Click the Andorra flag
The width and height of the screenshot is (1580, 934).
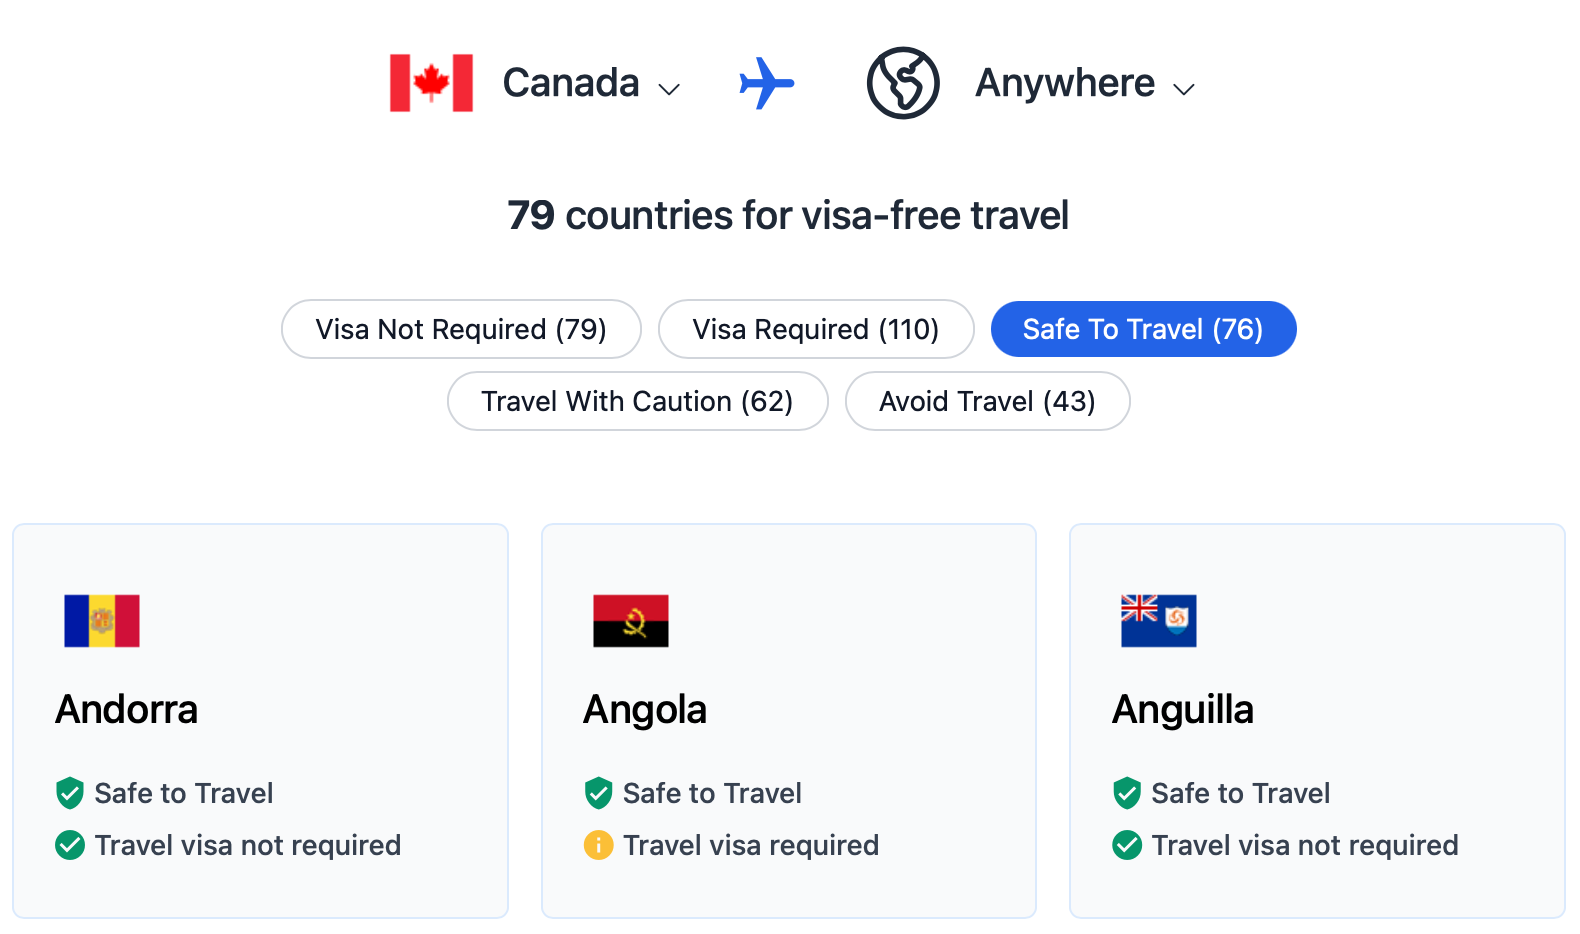coord(102,621)
